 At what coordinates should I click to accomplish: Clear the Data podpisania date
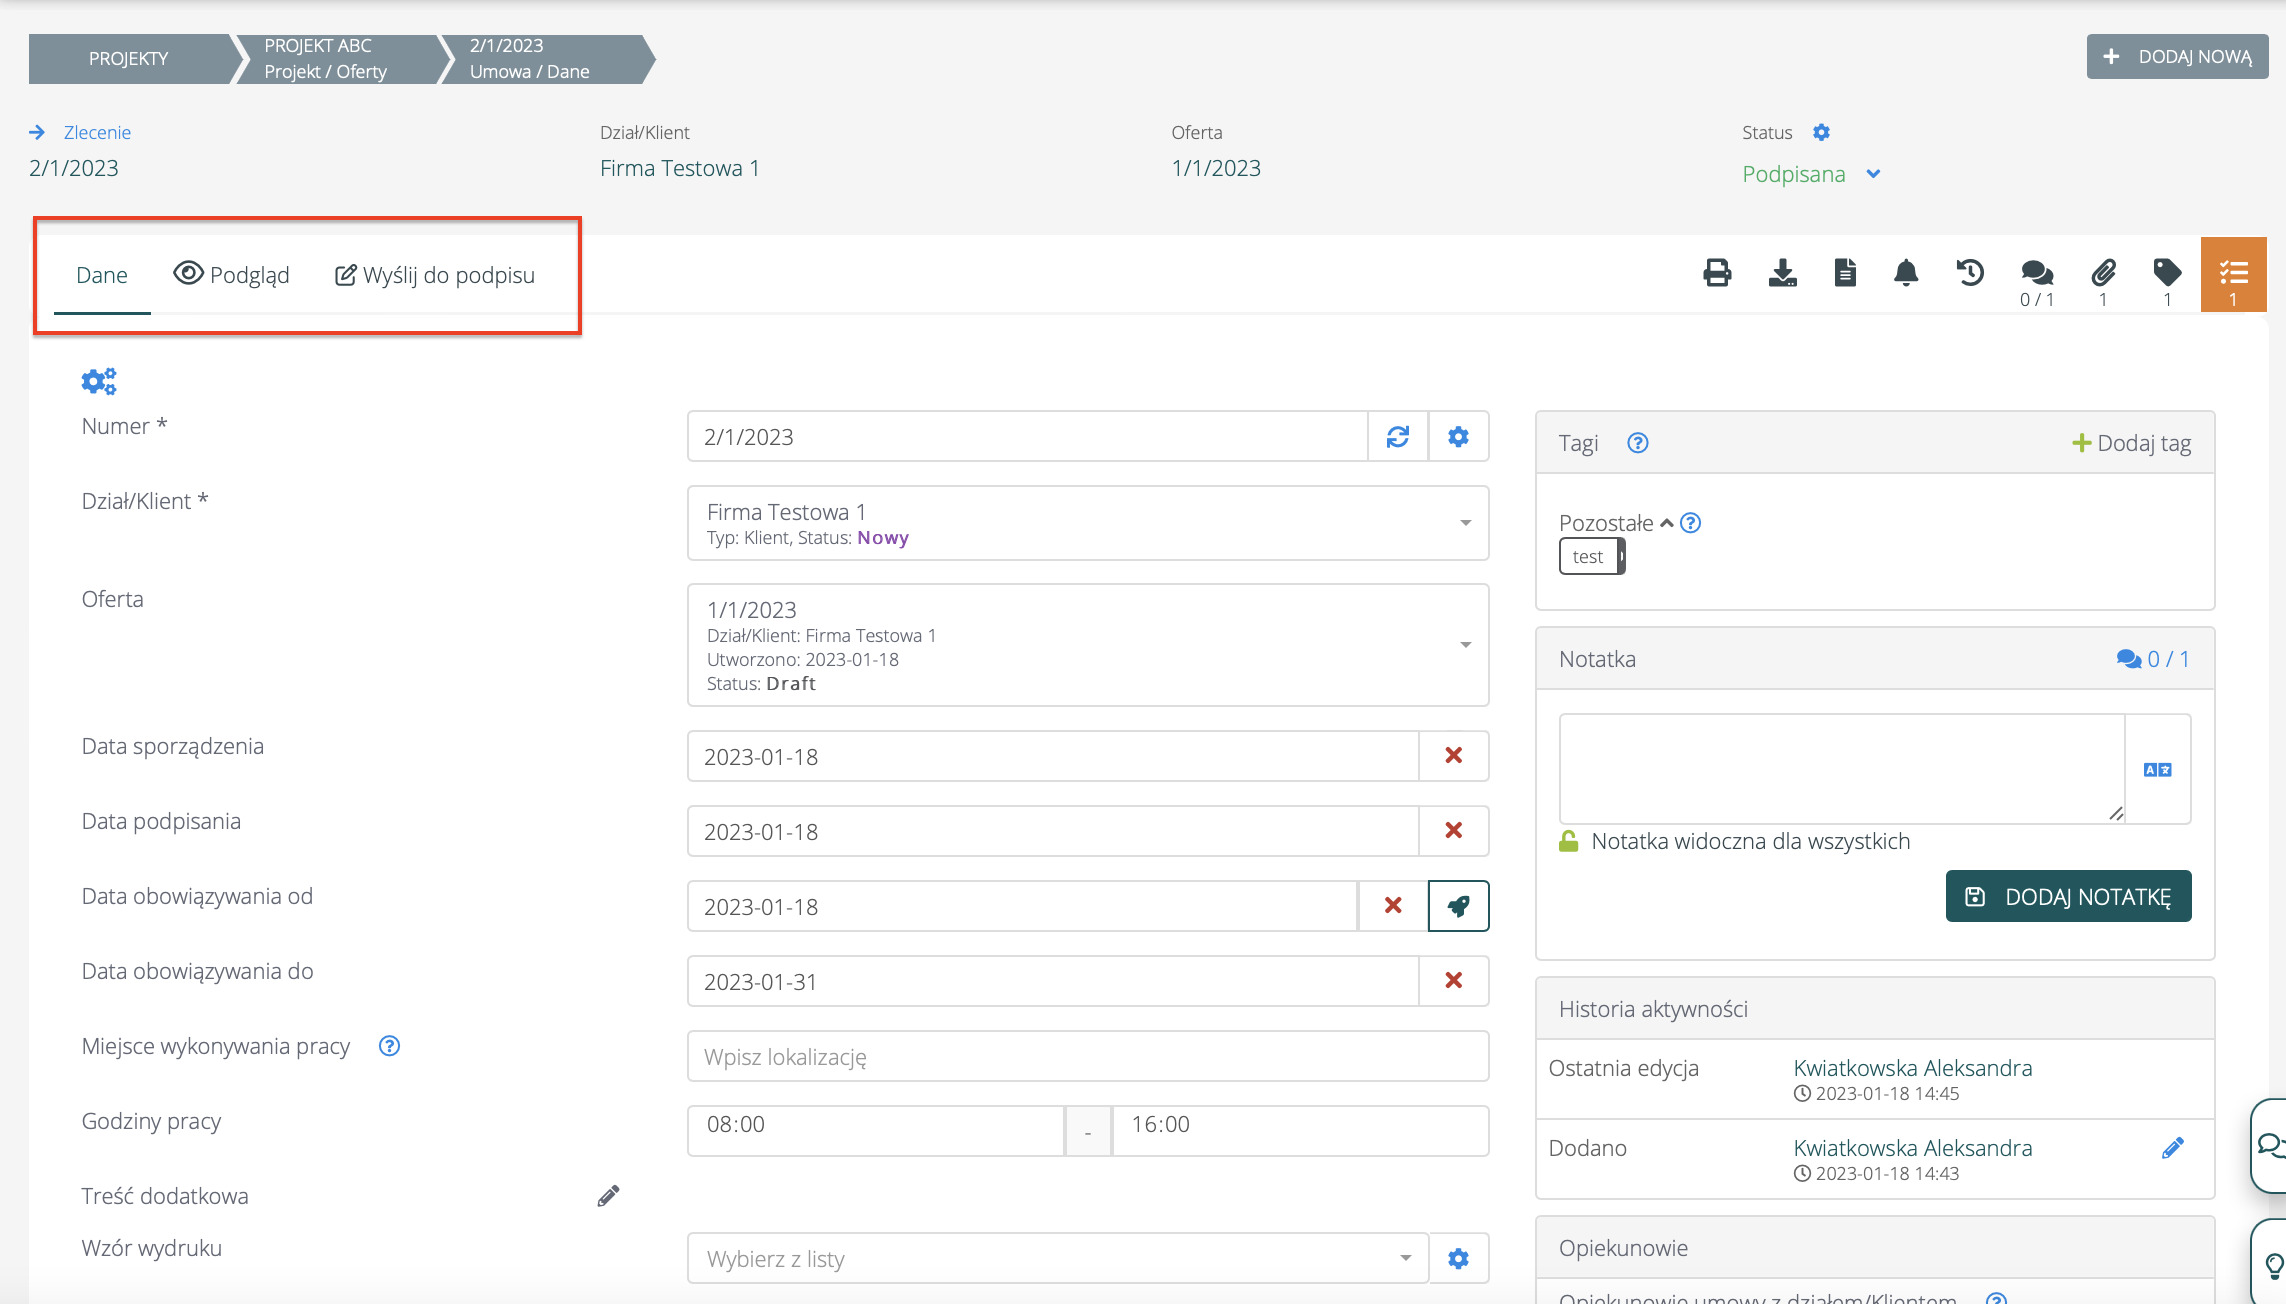1454,831
